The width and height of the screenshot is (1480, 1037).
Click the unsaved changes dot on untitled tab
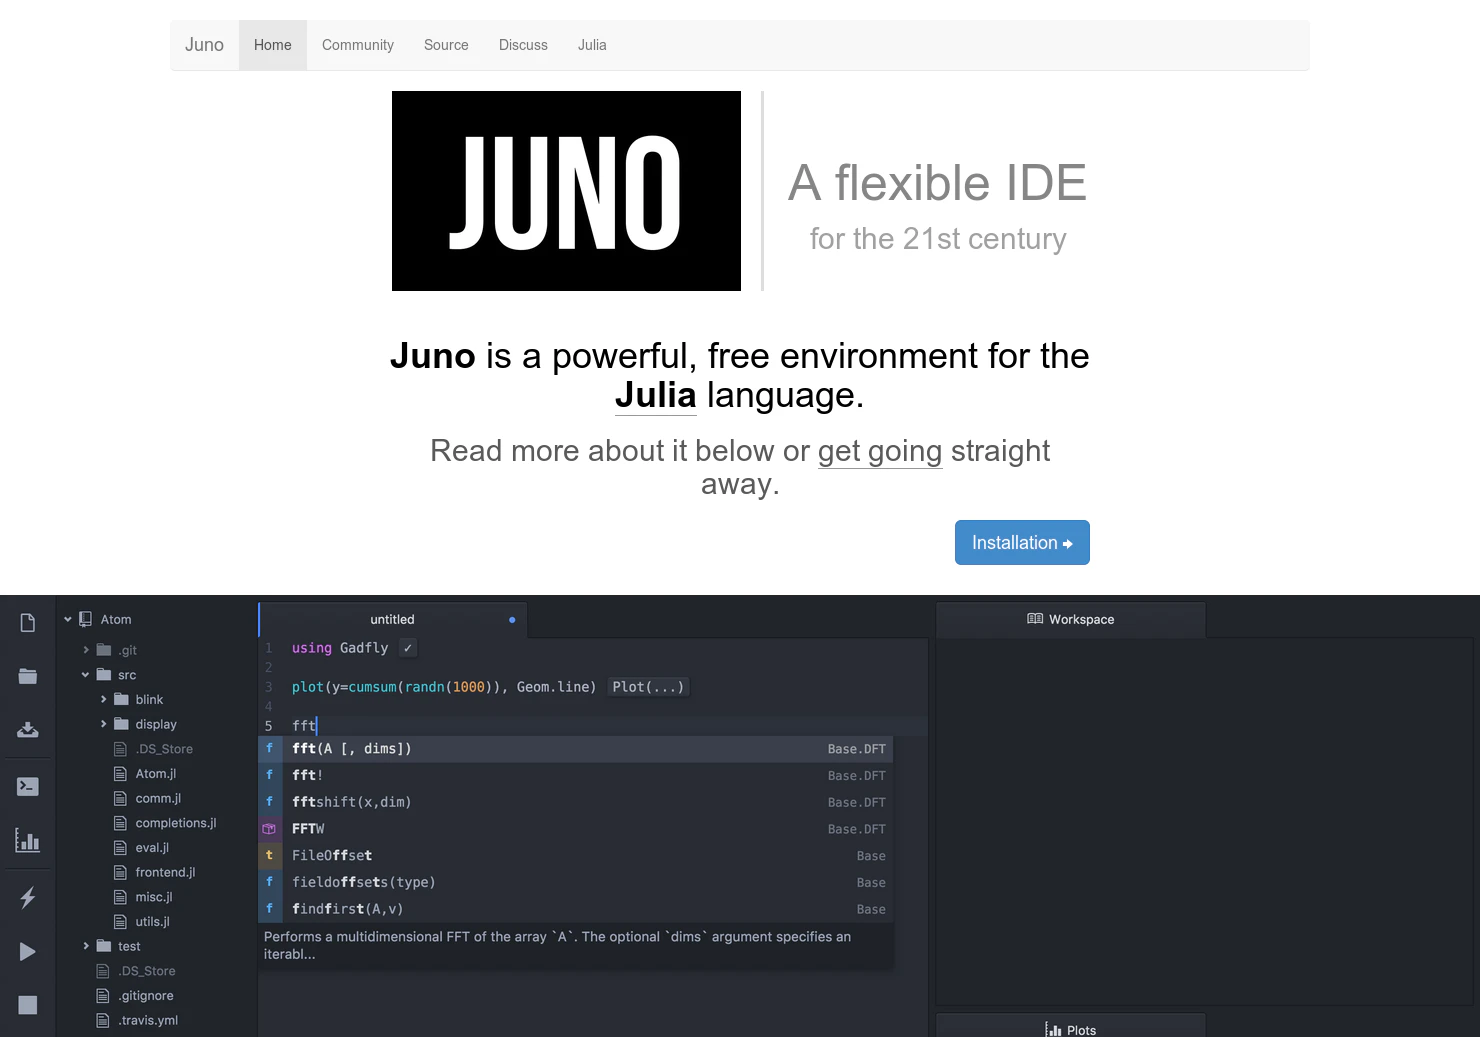coord(513,619)
